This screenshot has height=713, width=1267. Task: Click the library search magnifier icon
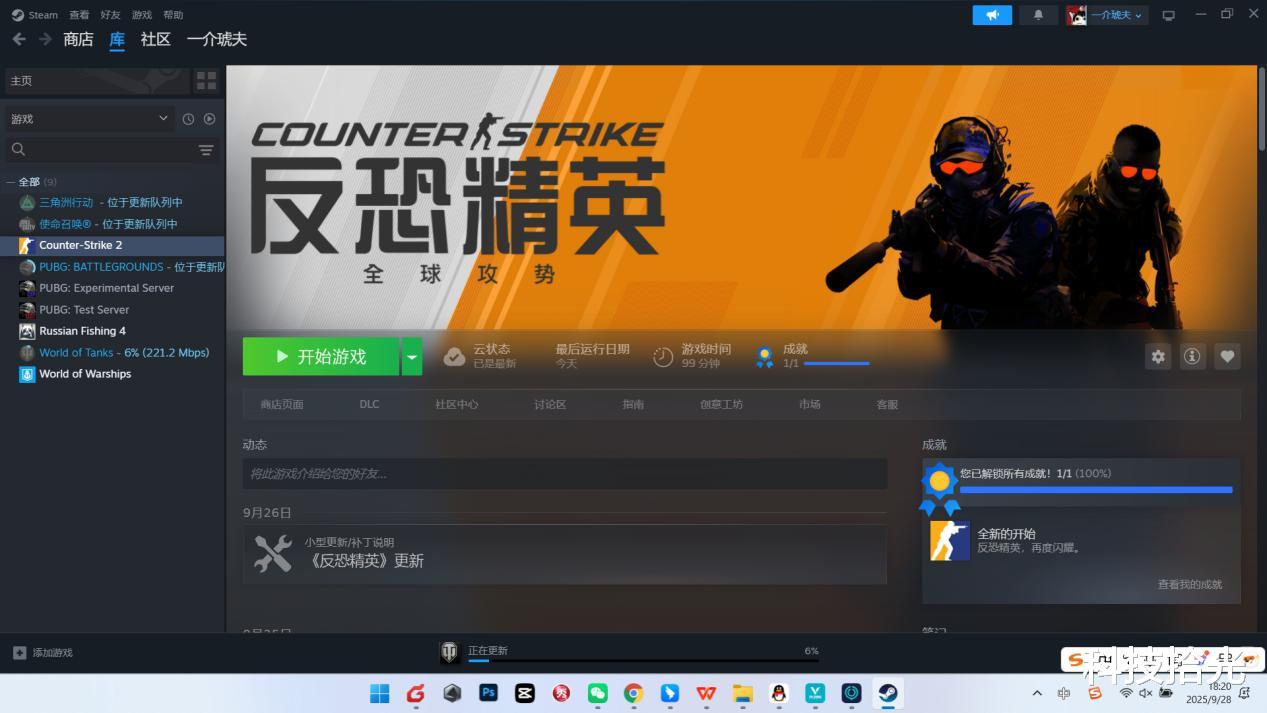18,150
